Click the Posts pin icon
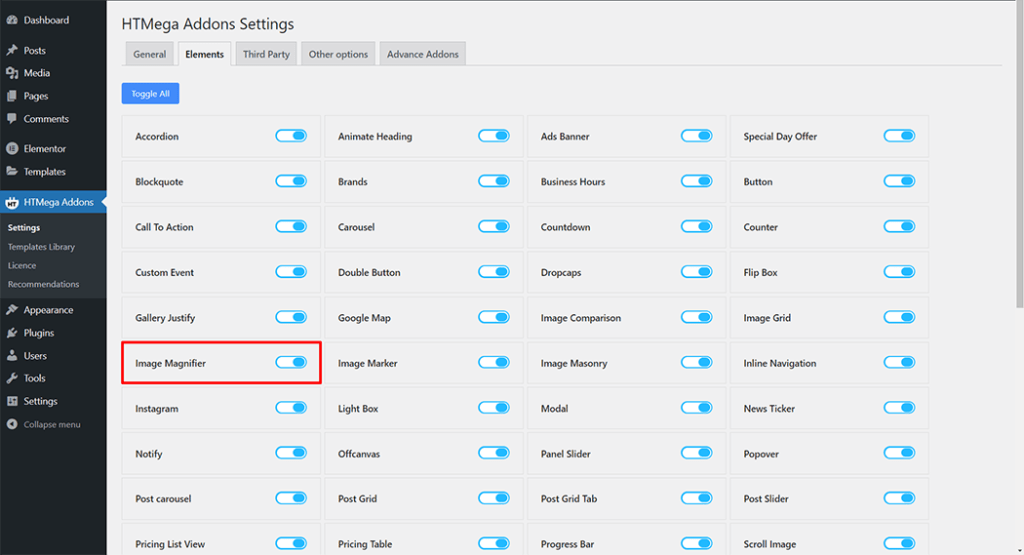 point(12,50)
